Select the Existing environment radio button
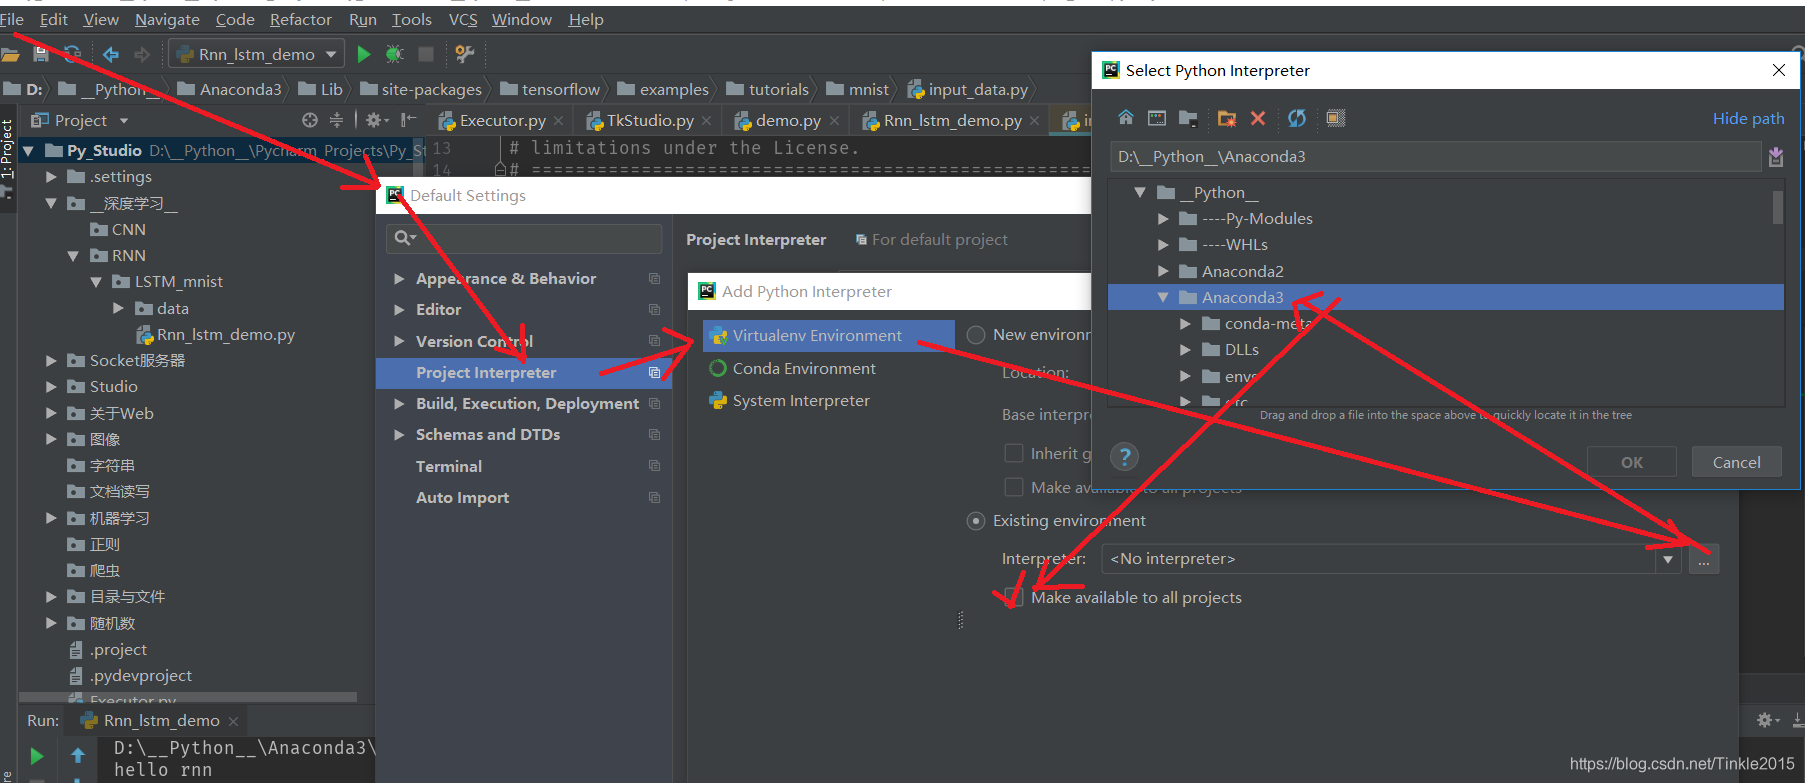 pyautogui.click(x=976, y=521)
